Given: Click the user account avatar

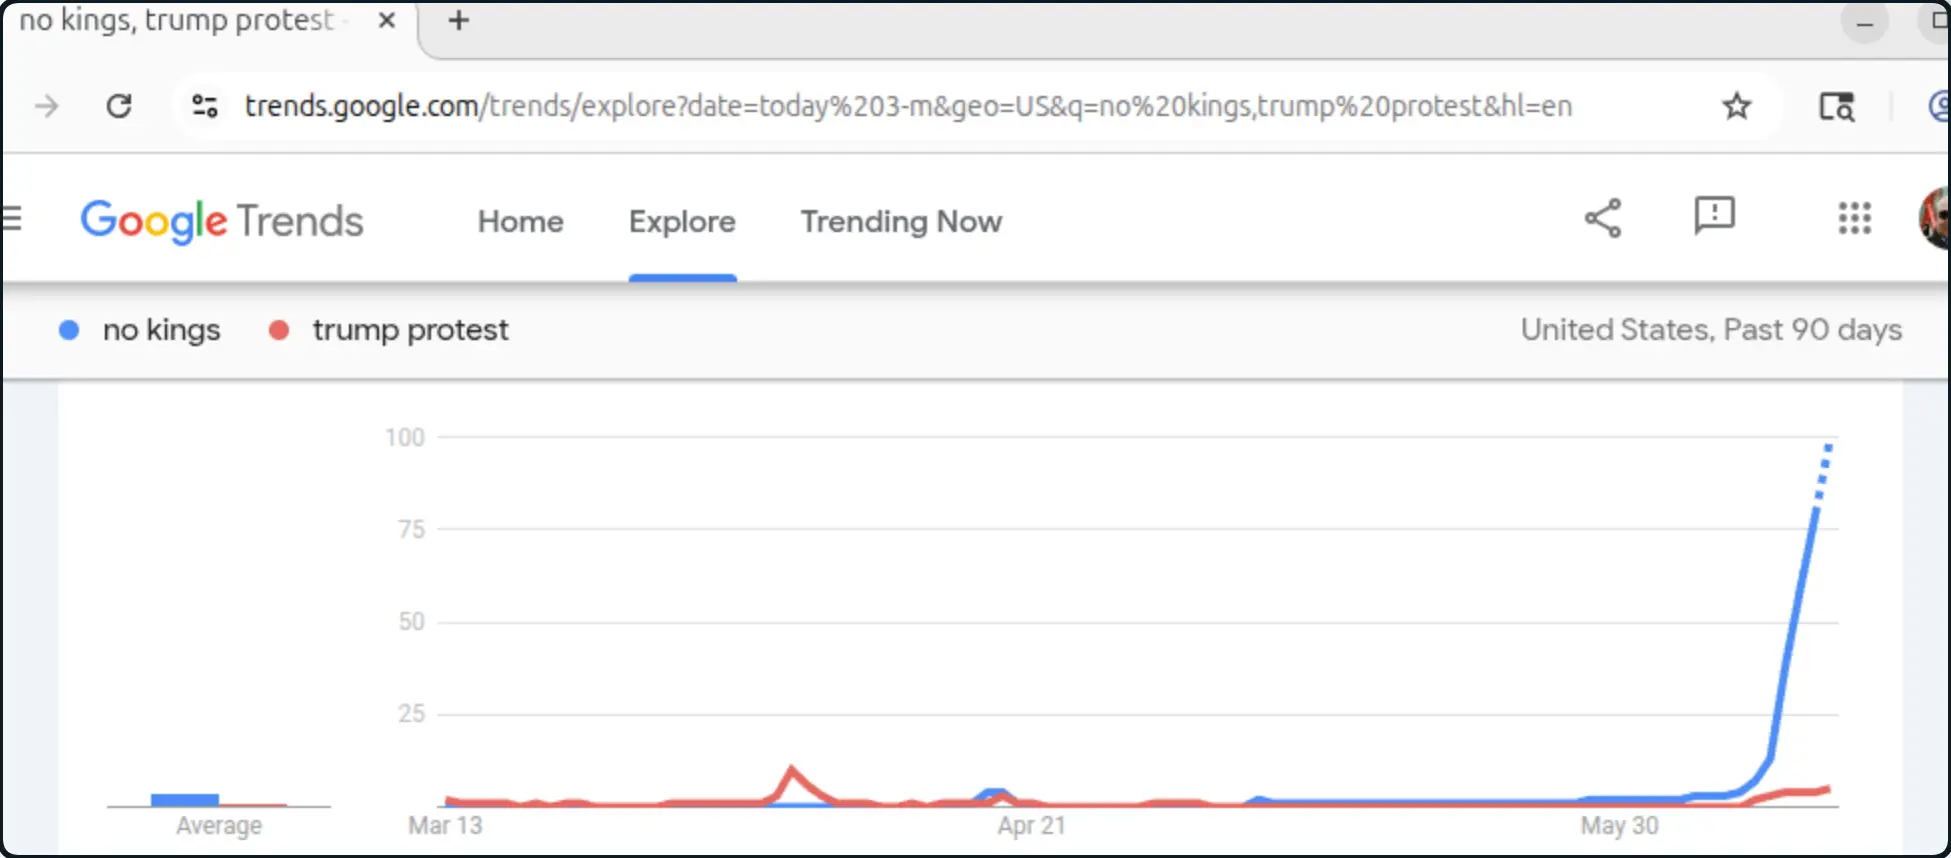Looking at the screenshot, I should 1936,217.
